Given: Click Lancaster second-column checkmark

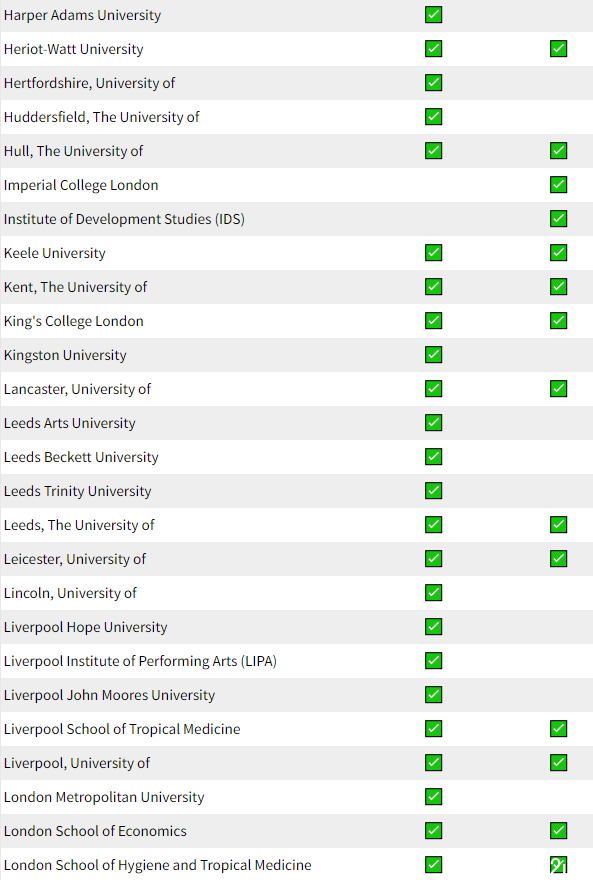Looking at the screenshot, I should point(558,389).
